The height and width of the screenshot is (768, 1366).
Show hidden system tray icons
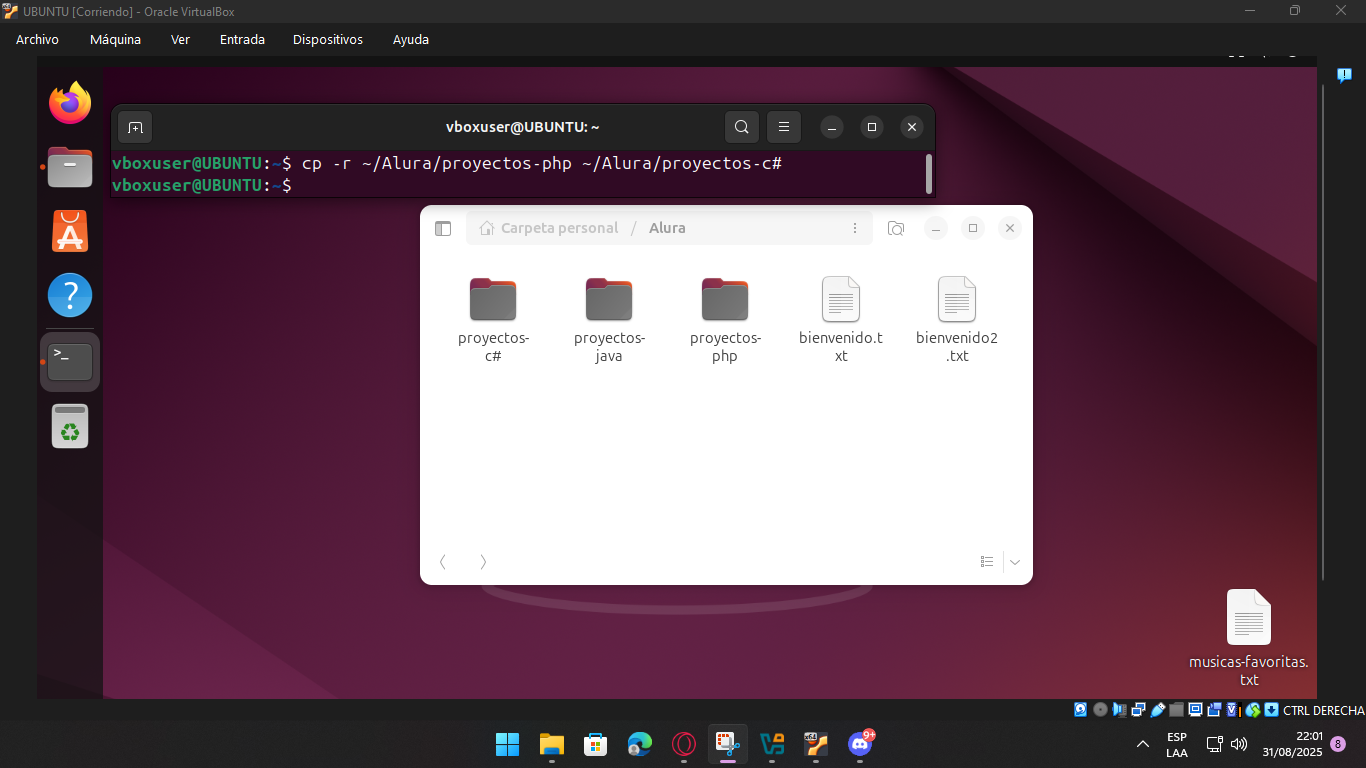point(1143,744)
